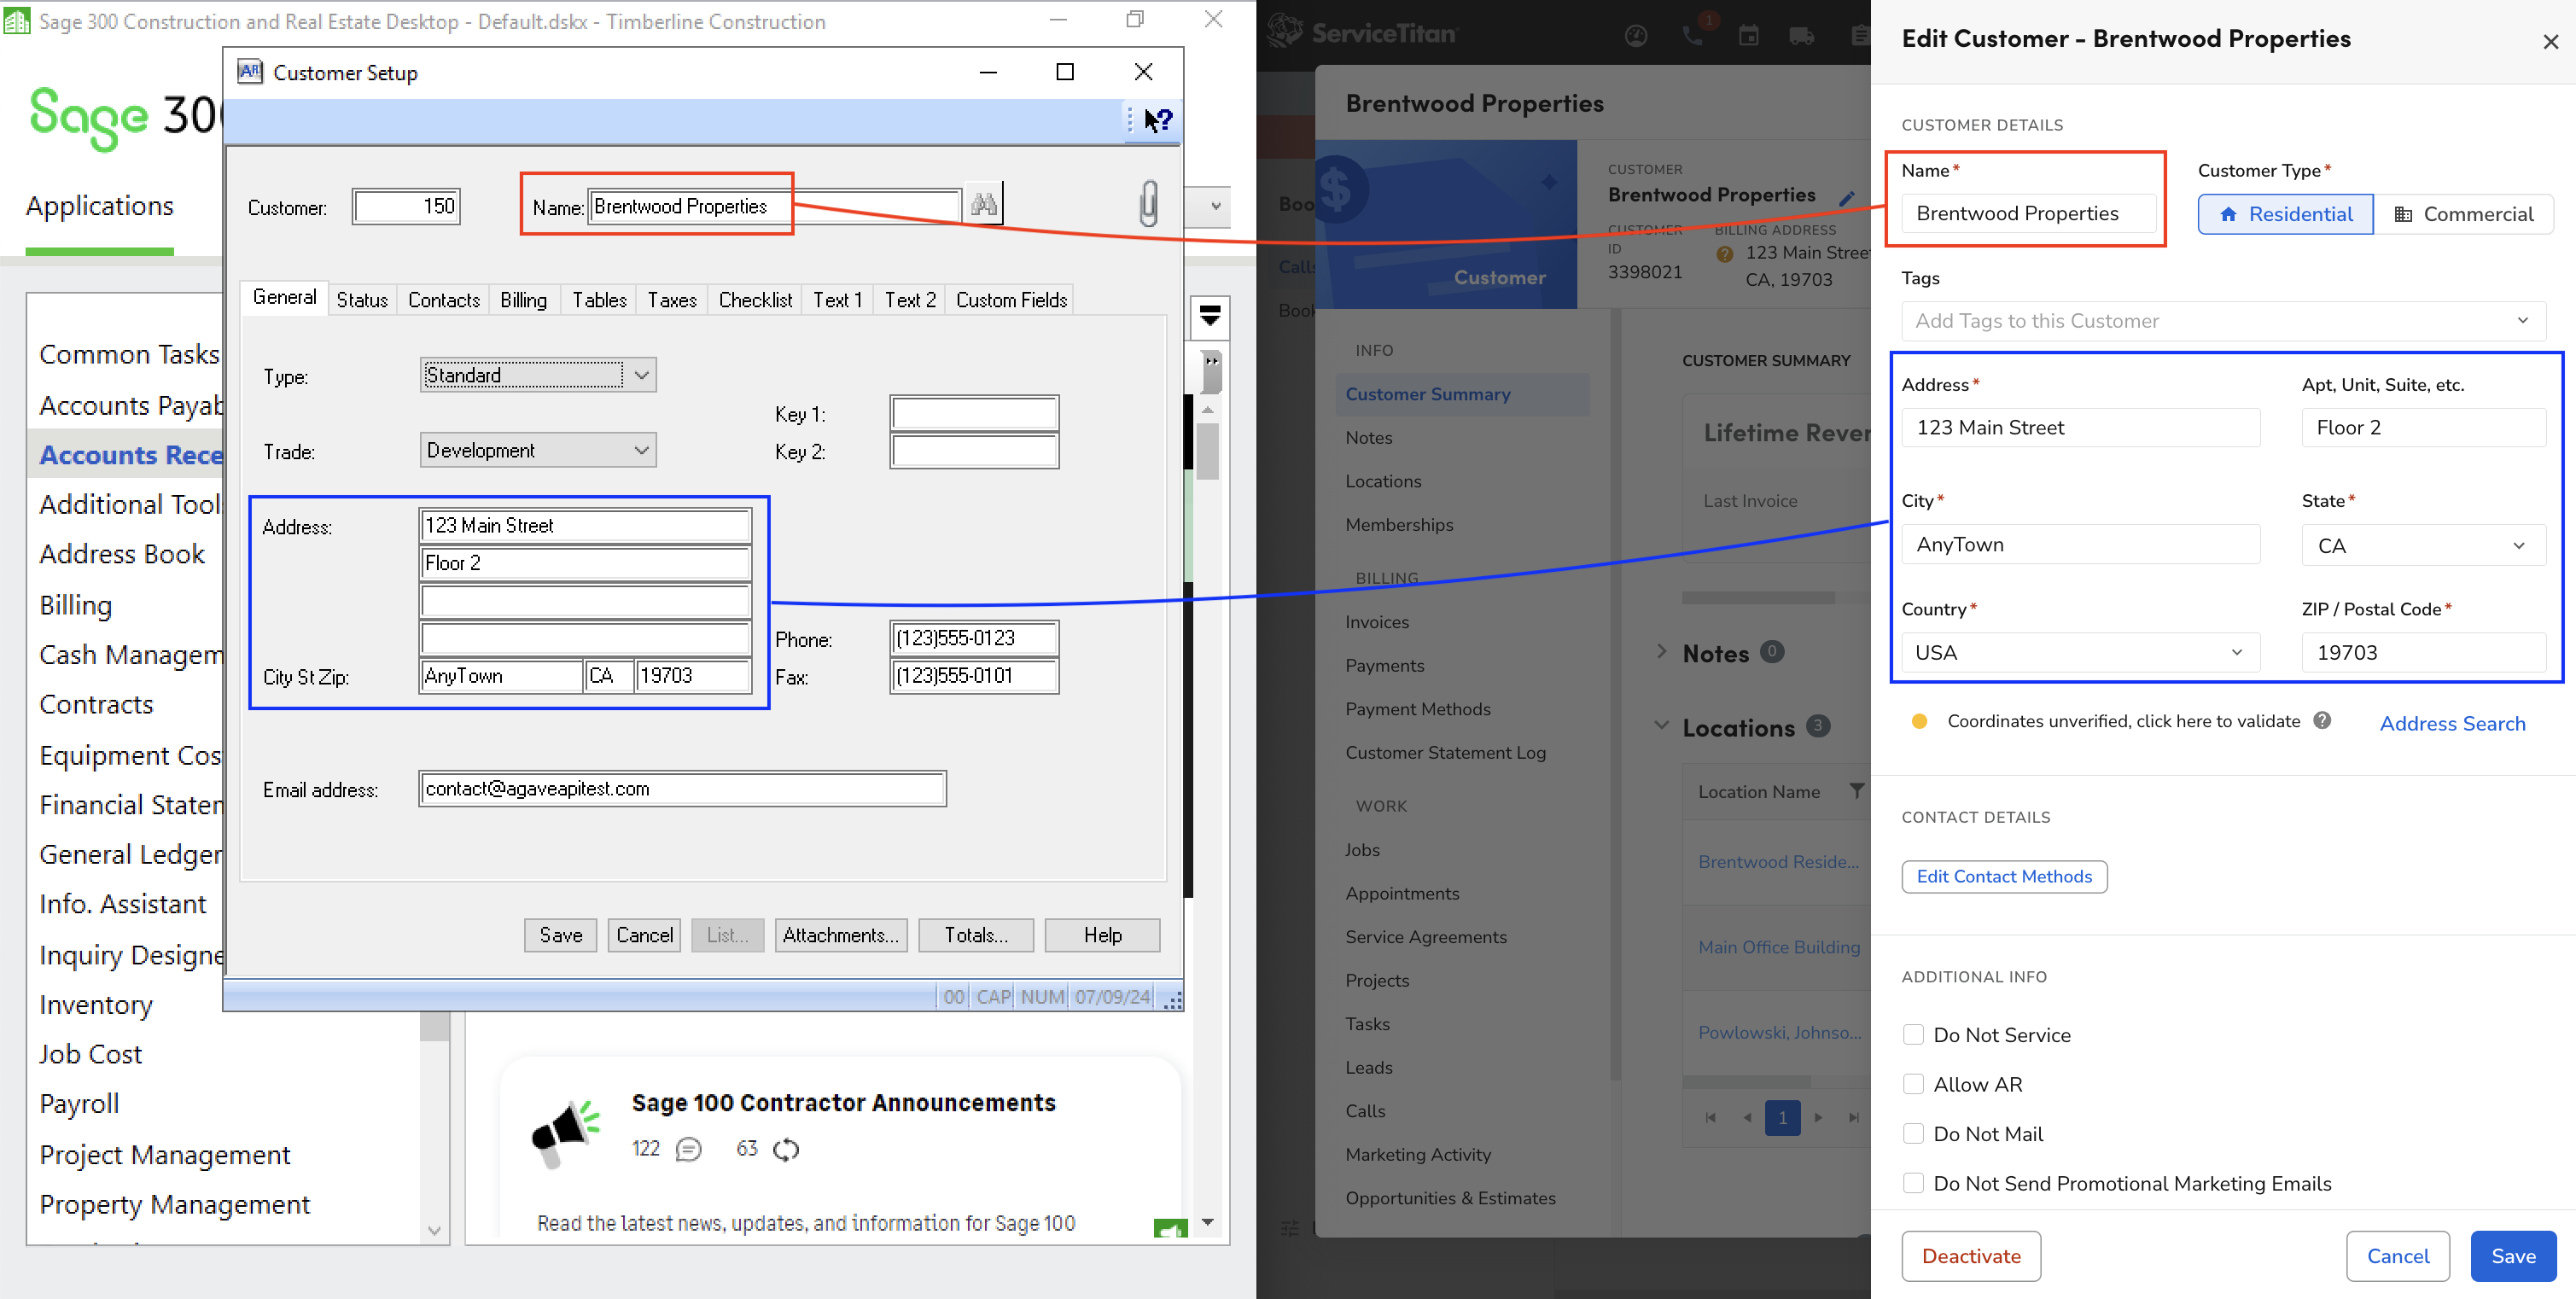This screenshot has width=2576, height=1299.
Task: Open the dropdown arrow right of Customer Setup window
Action: click(x=1215, y=206)
